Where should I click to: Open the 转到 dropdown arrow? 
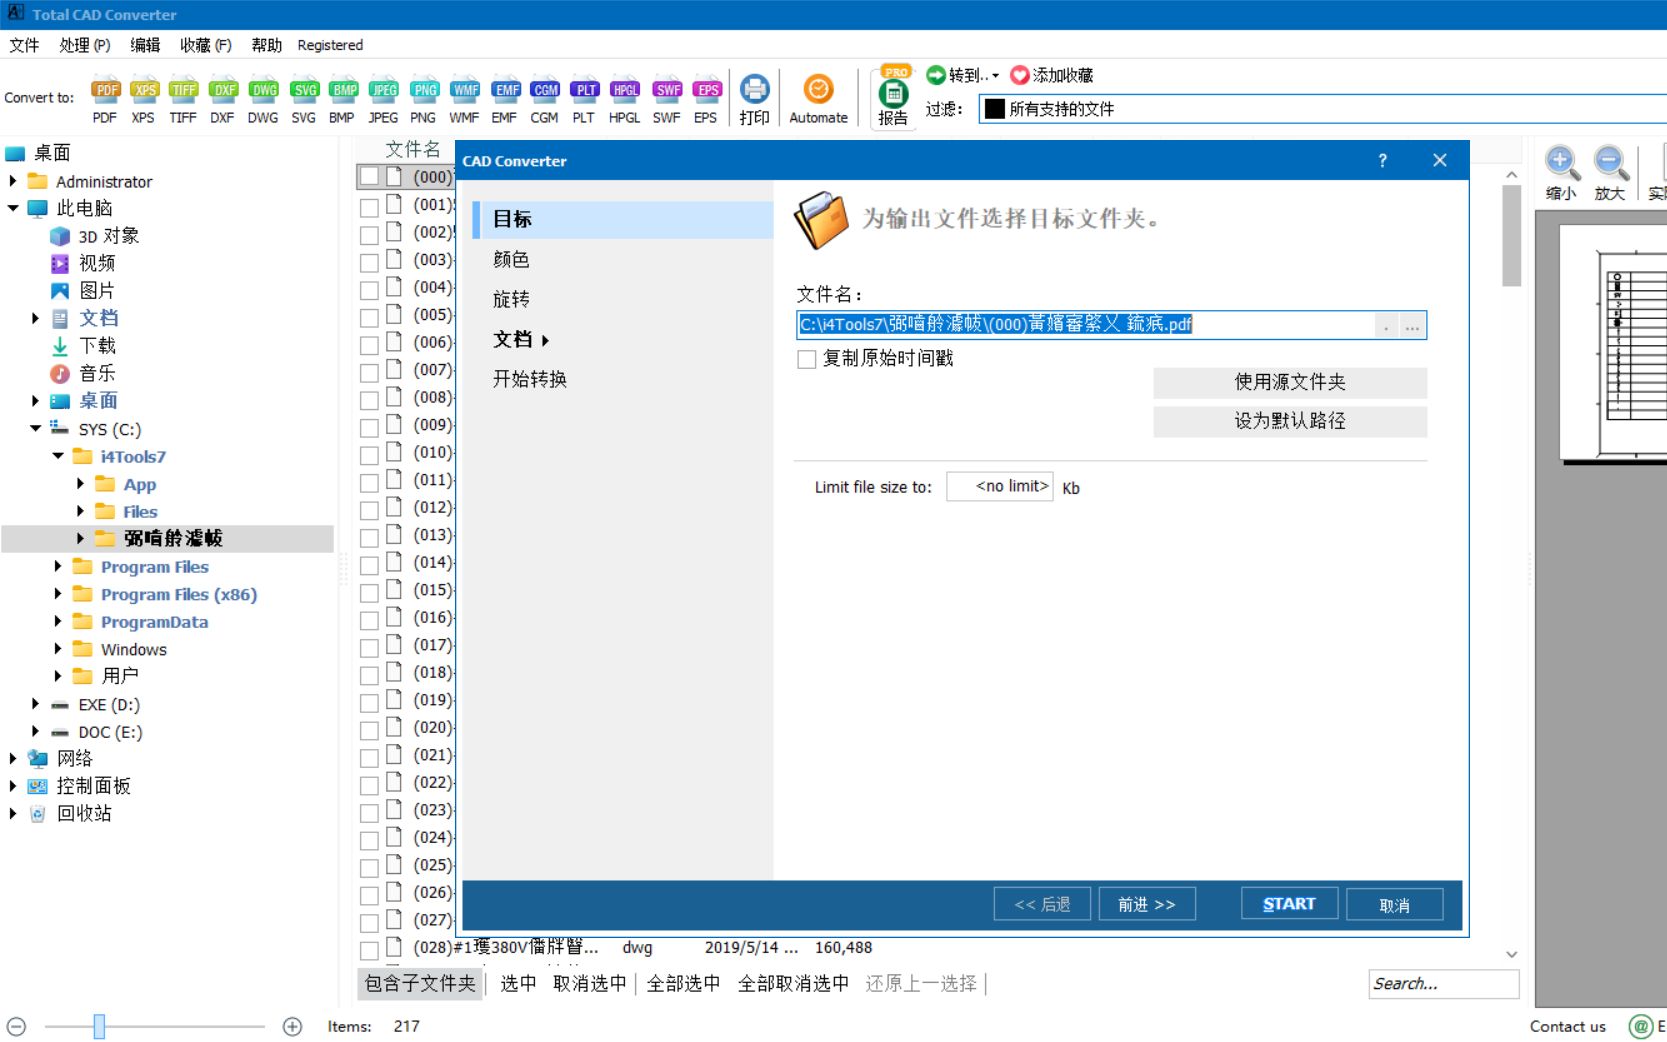995,76
